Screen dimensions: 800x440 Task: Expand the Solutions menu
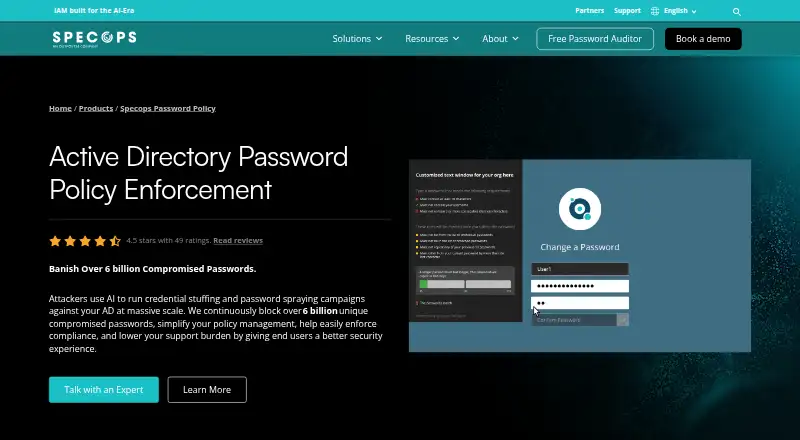click(357, 39)
